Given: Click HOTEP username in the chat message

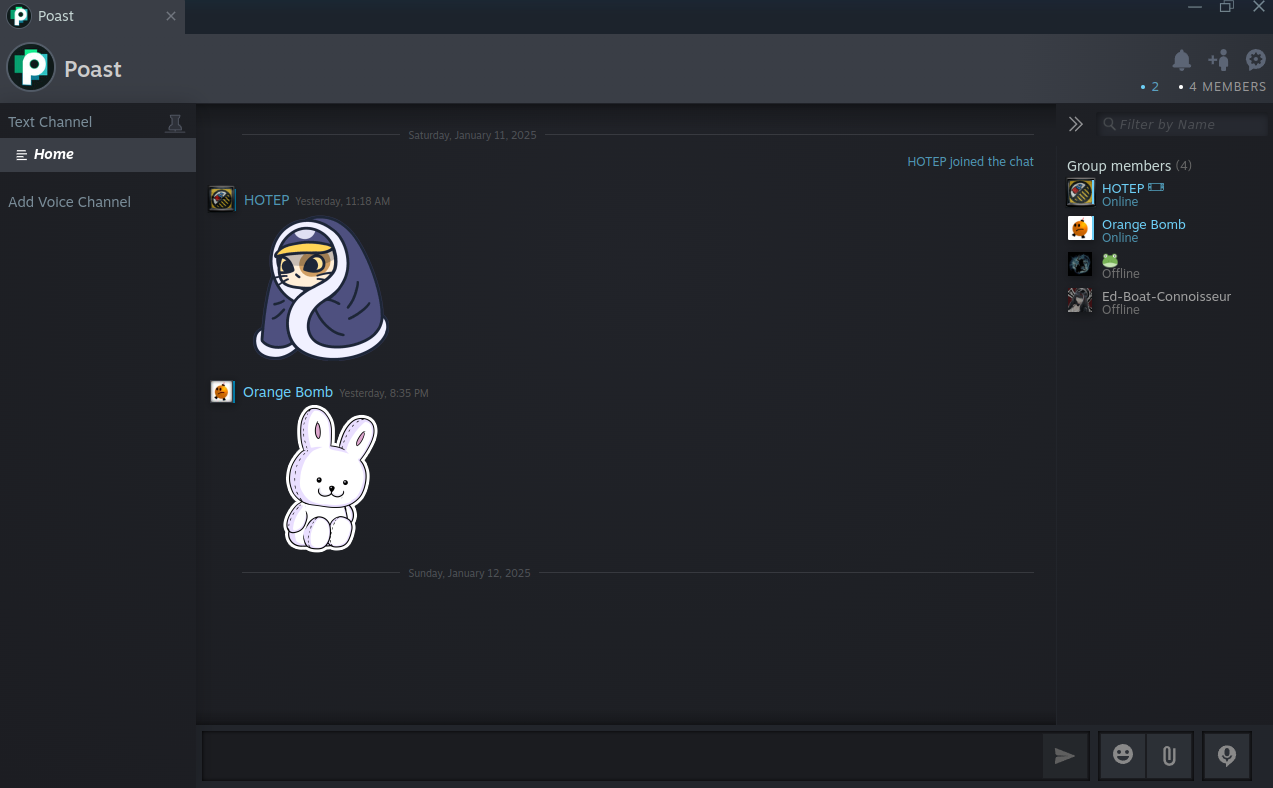Looking at the screenshot, I should [266, 200].
